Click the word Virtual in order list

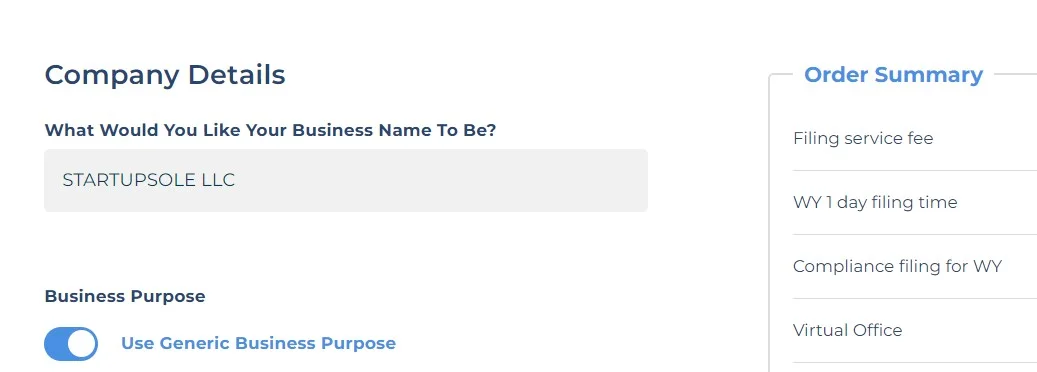[815, 330]
